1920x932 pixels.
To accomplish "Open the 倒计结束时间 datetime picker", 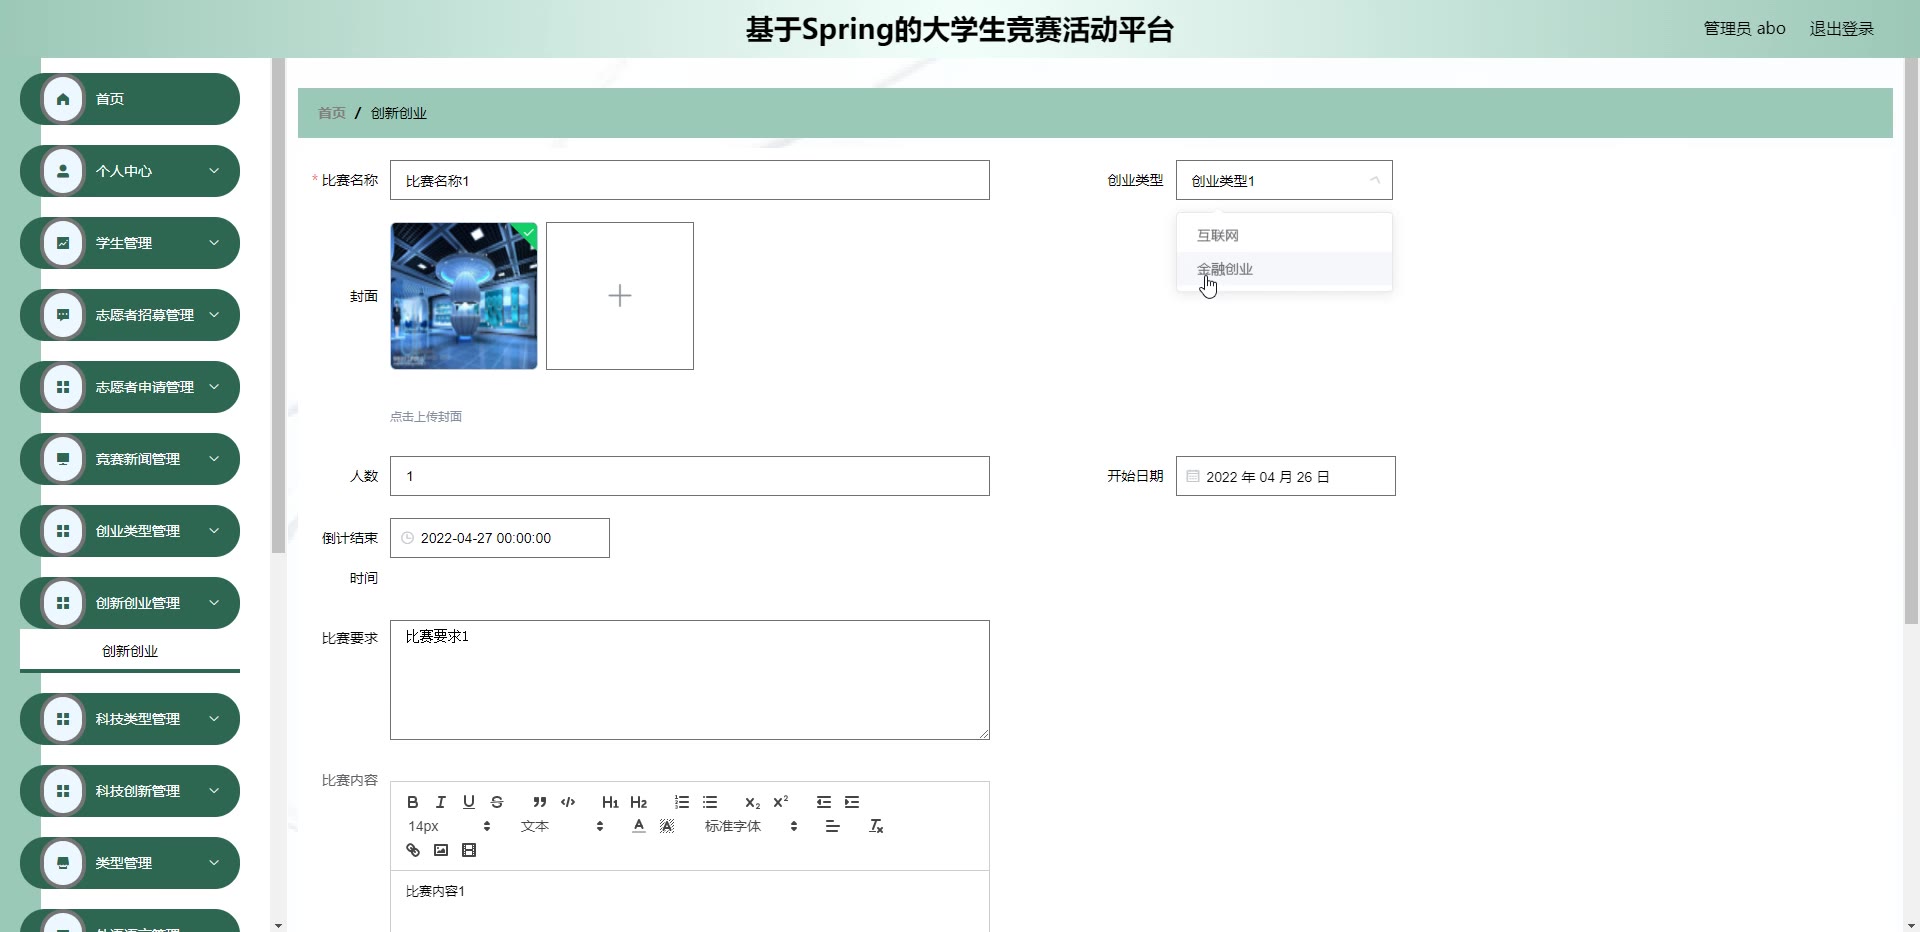I will [x=500, y=538].
